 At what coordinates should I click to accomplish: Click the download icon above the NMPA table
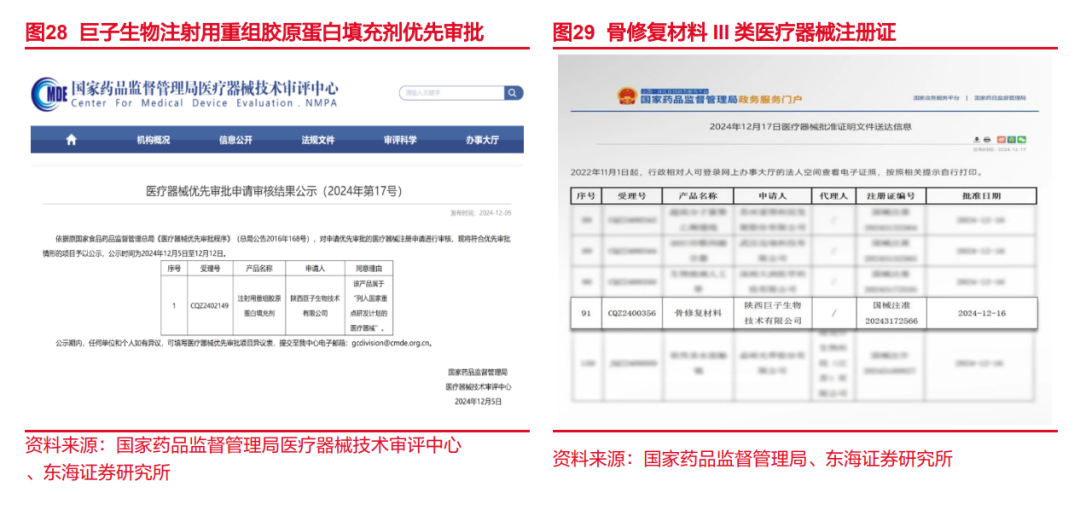[977, 140]
